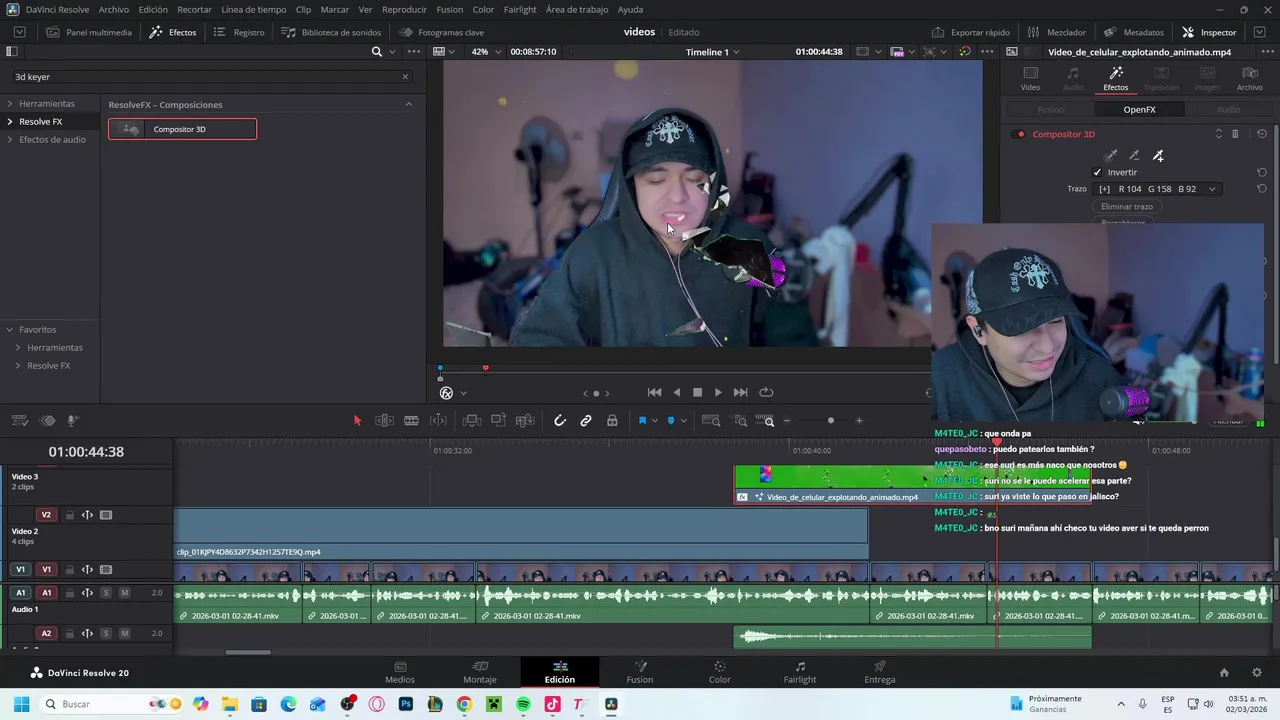
Task: Open Timeline View Options icon
Action: click(x=19, y=421)
